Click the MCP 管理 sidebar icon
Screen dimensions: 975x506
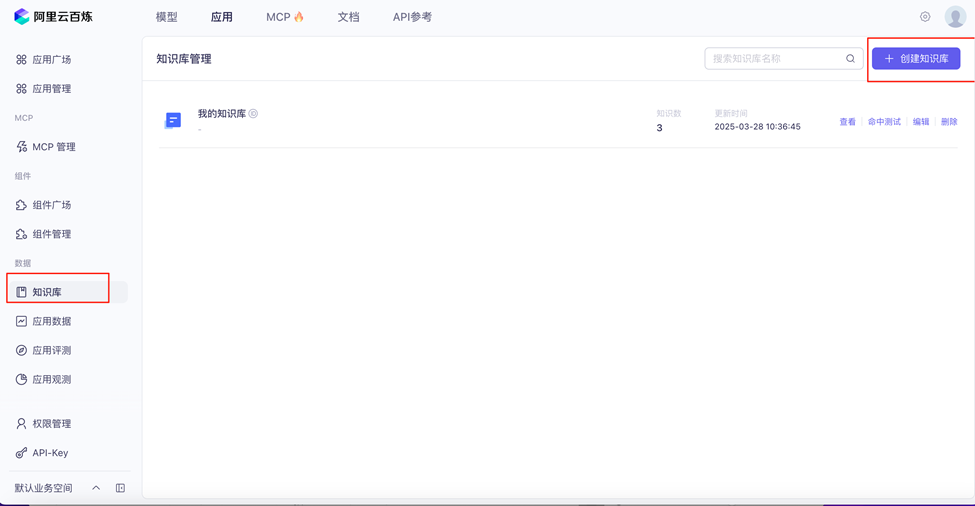click(21, 147)
